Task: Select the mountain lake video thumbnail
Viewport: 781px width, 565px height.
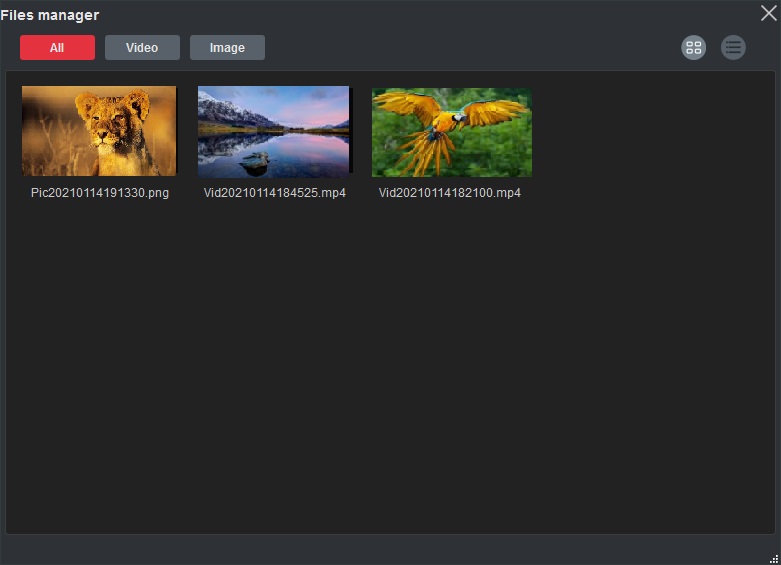Action: click(274, 132)
